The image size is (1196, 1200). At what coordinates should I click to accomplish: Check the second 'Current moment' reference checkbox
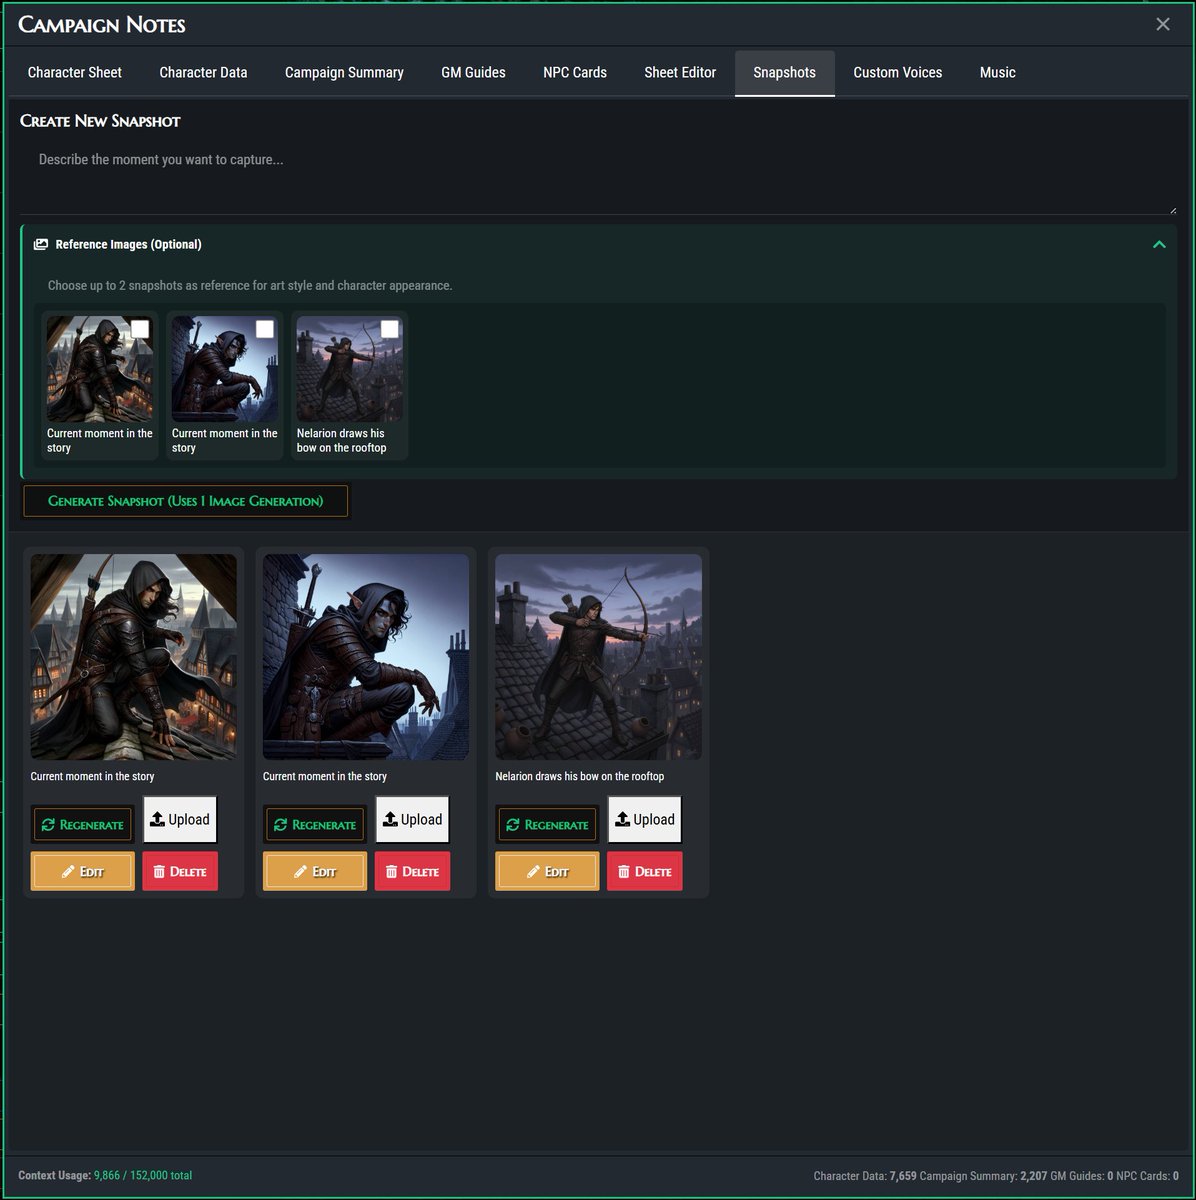click(x=265, y=329)
